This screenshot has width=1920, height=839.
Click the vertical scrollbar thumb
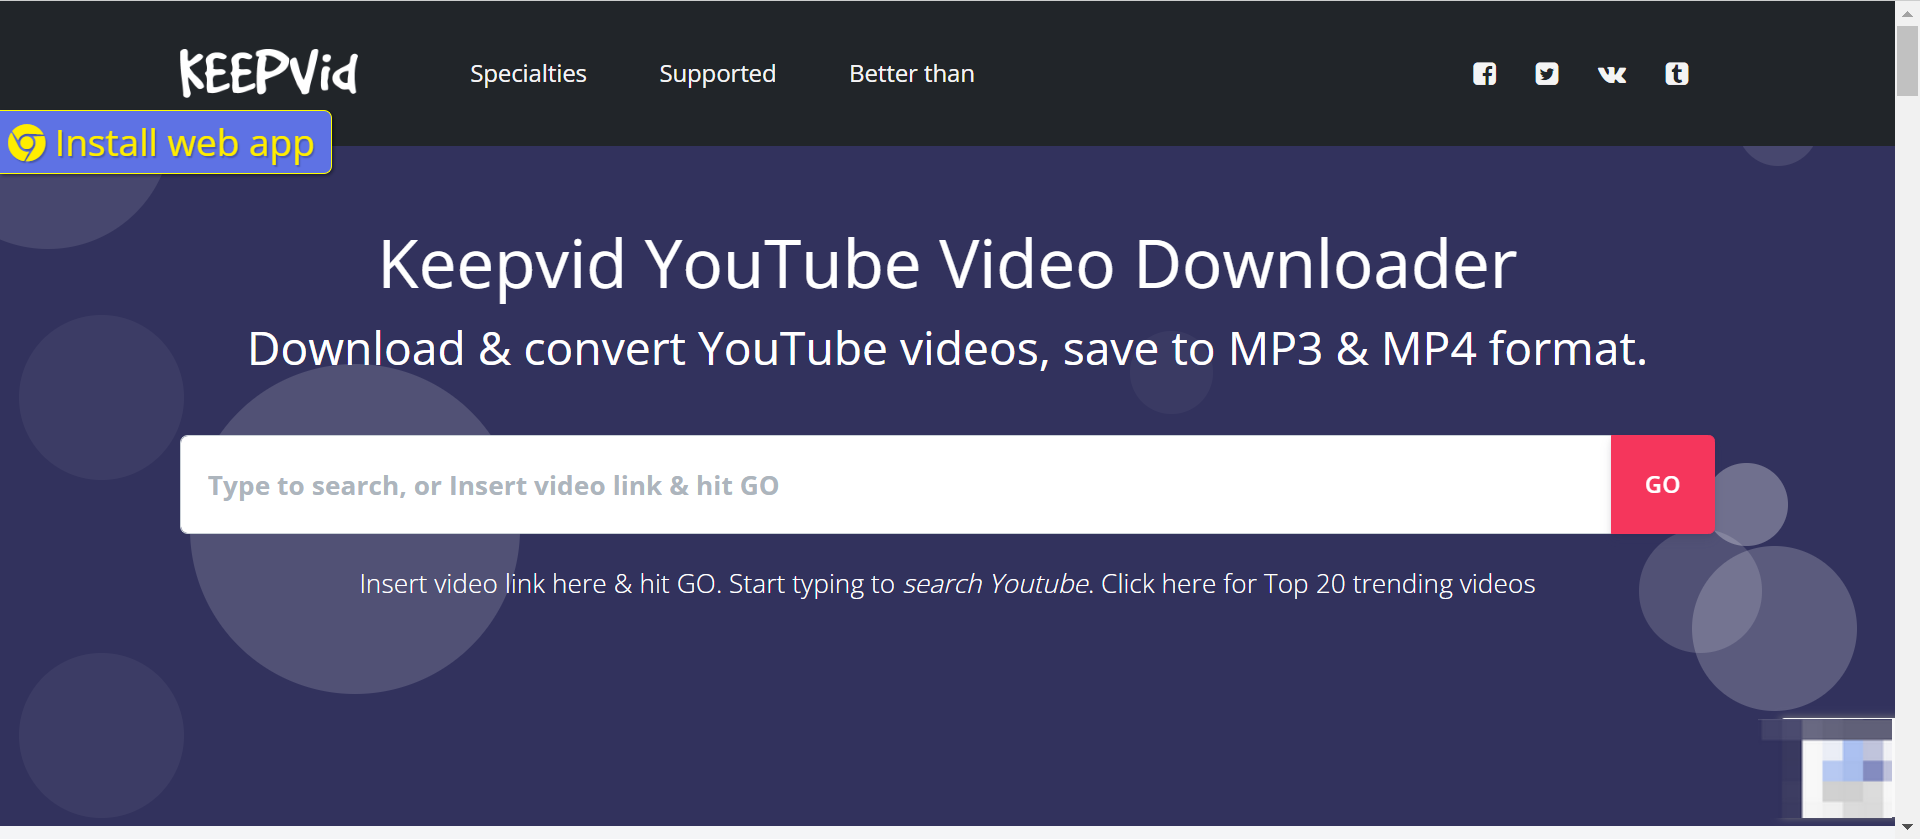(1907, 61)
